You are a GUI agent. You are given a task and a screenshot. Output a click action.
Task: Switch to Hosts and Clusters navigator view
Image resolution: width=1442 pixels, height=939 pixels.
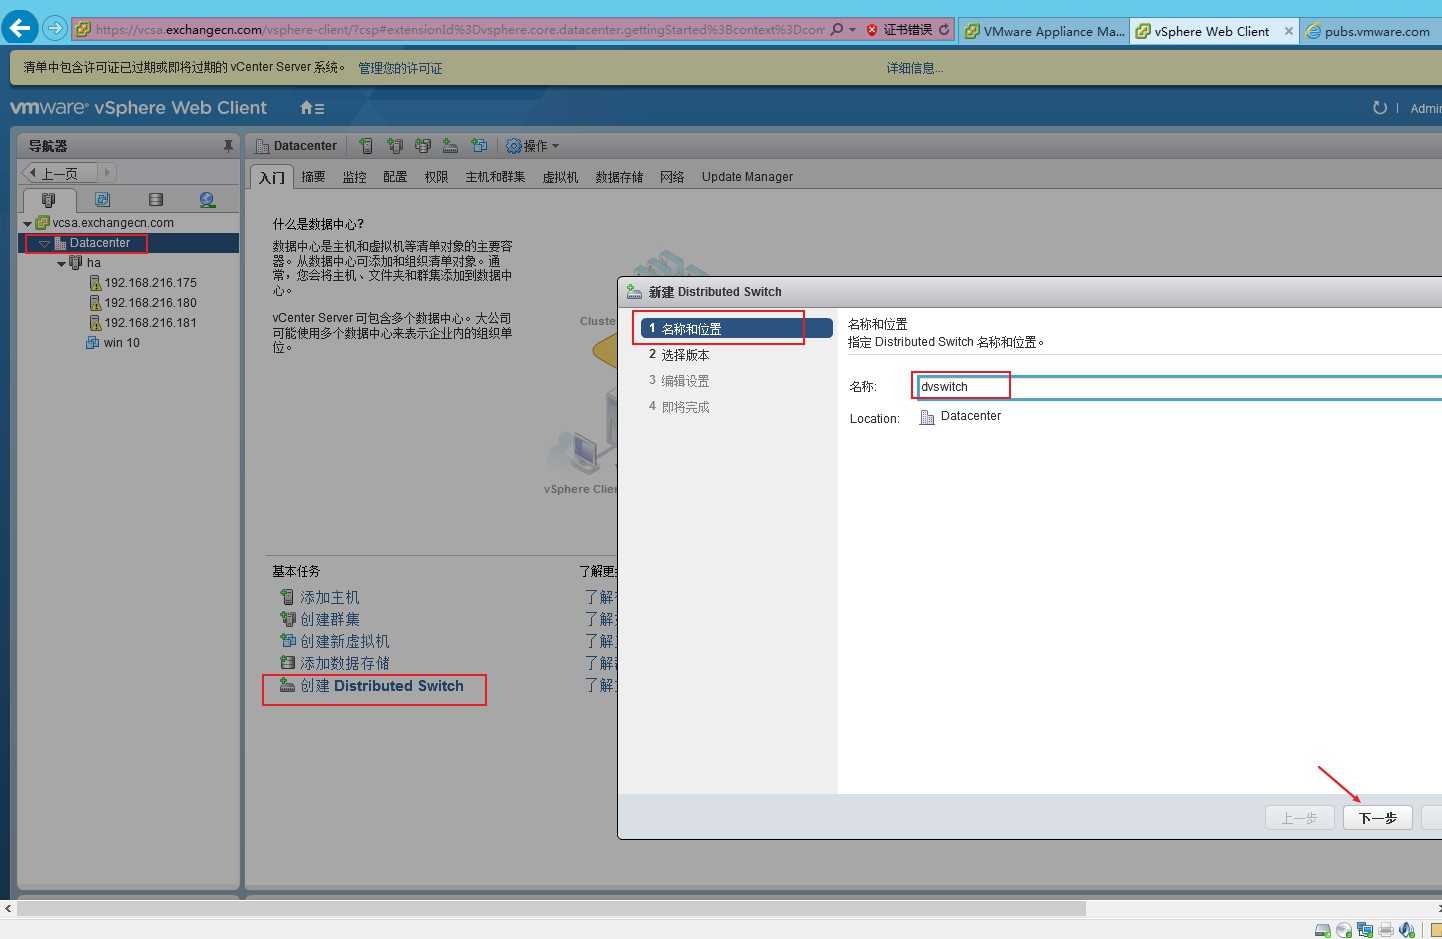click(x=48, y=200)
